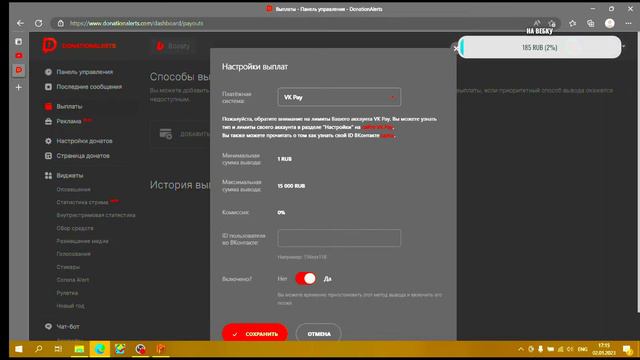
Task: Open Панель управления in the sidebar
Action: 84,72
